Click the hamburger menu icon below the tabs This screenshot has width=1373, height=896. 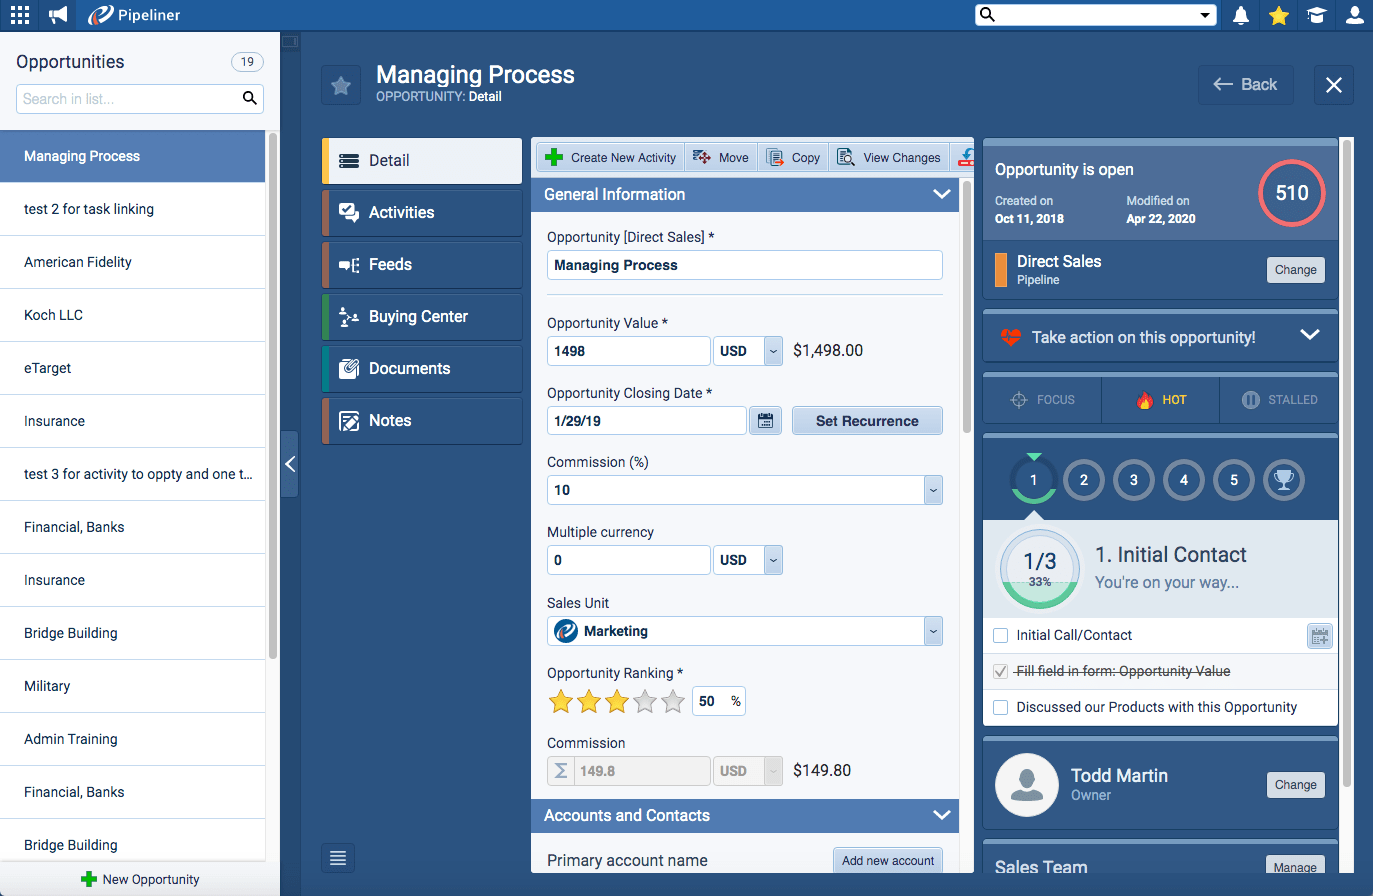click(x=338, y=858)
